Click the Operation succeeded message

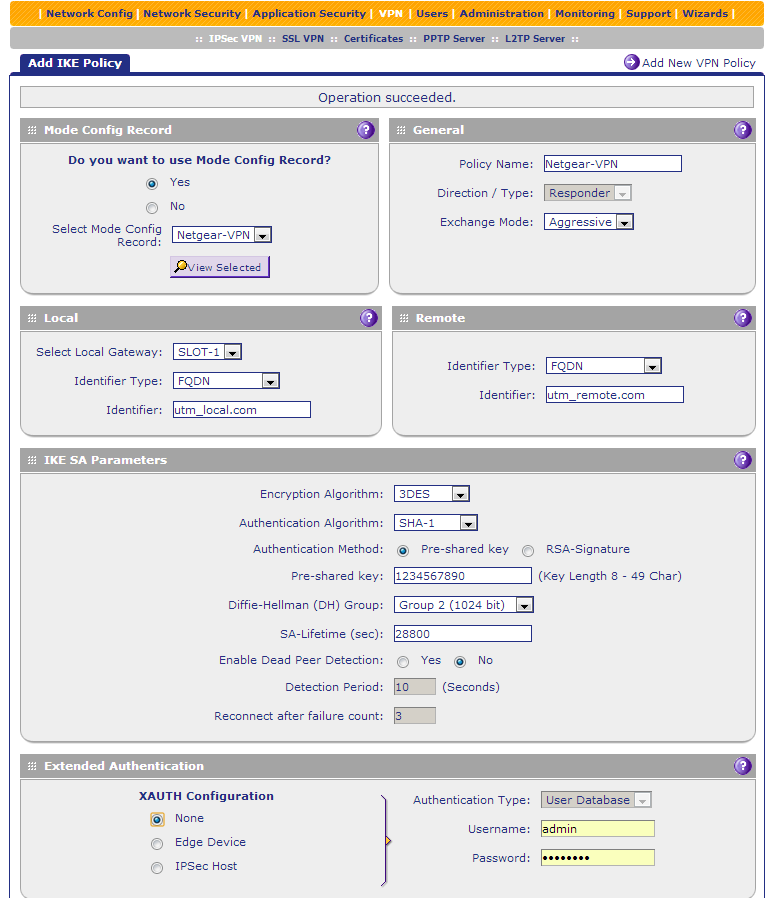pos(387,97)
